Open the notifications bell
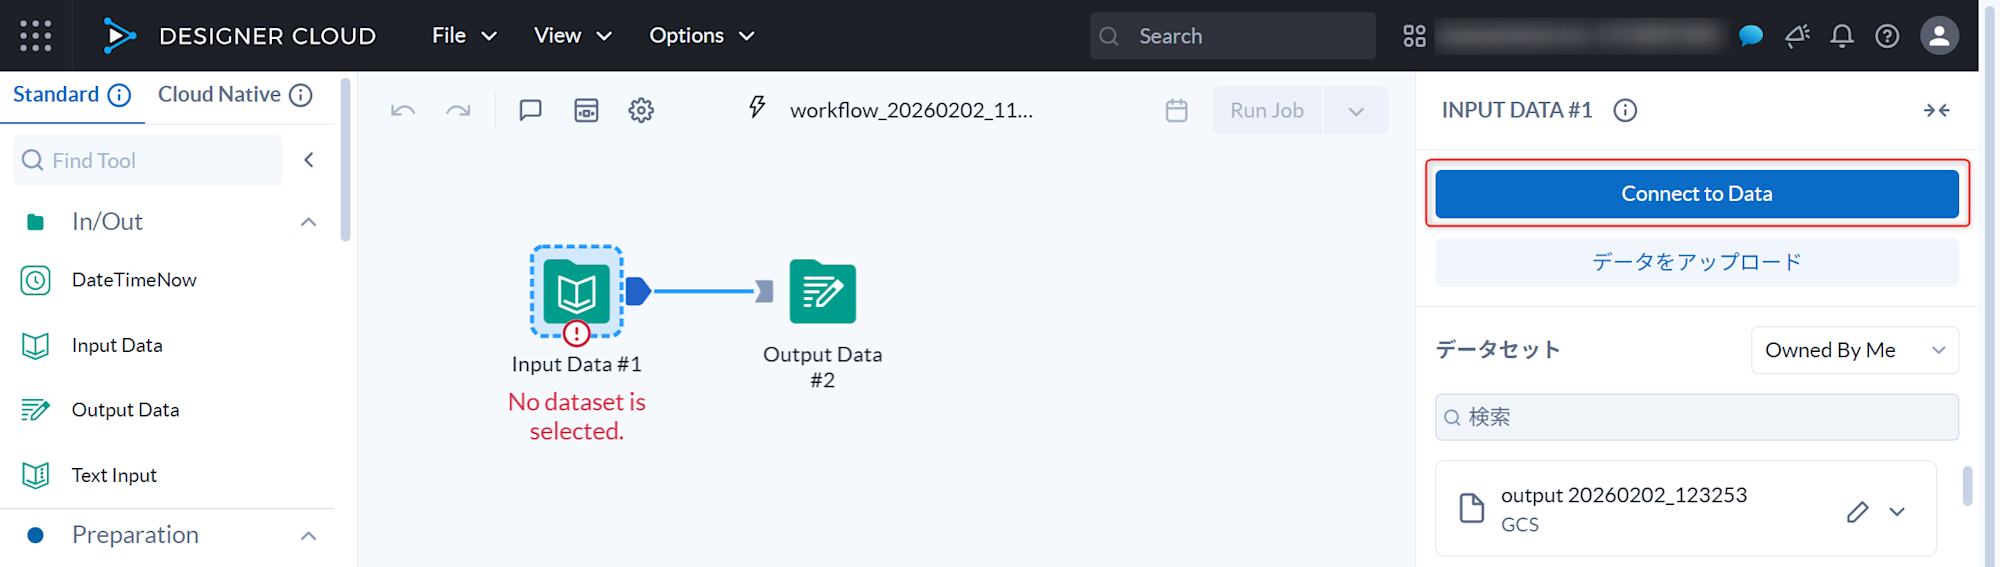Image resolution: width=2000 pixels, height=567 pixels. (1842, 36)
